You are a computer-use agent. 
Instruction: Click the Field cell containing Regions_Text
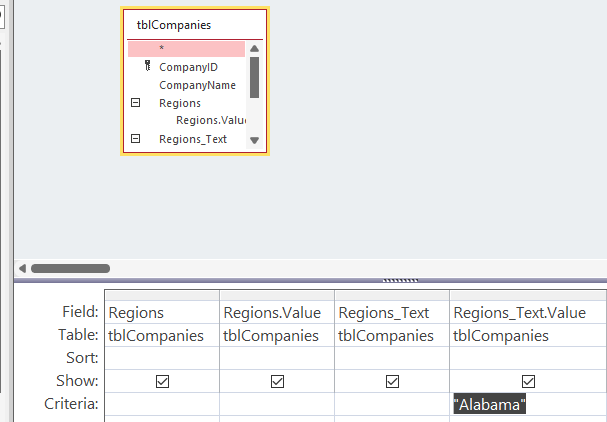click(392, 312)
